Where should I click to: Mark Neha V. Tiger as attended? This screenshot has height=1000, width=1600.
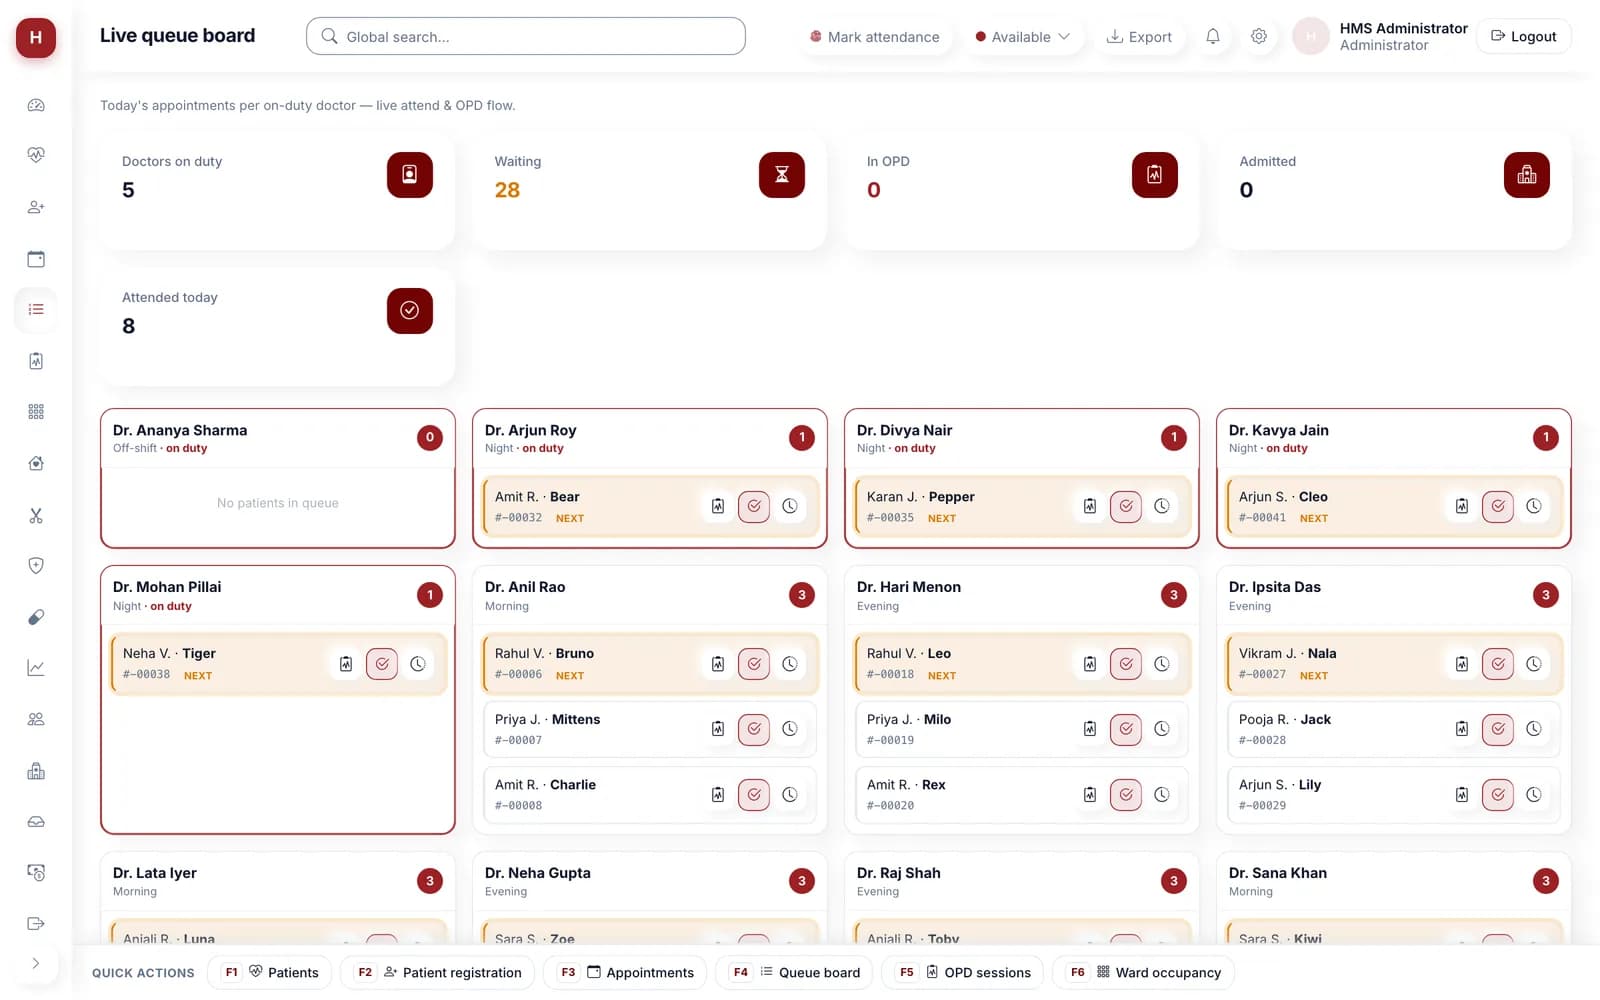[382, 664]
